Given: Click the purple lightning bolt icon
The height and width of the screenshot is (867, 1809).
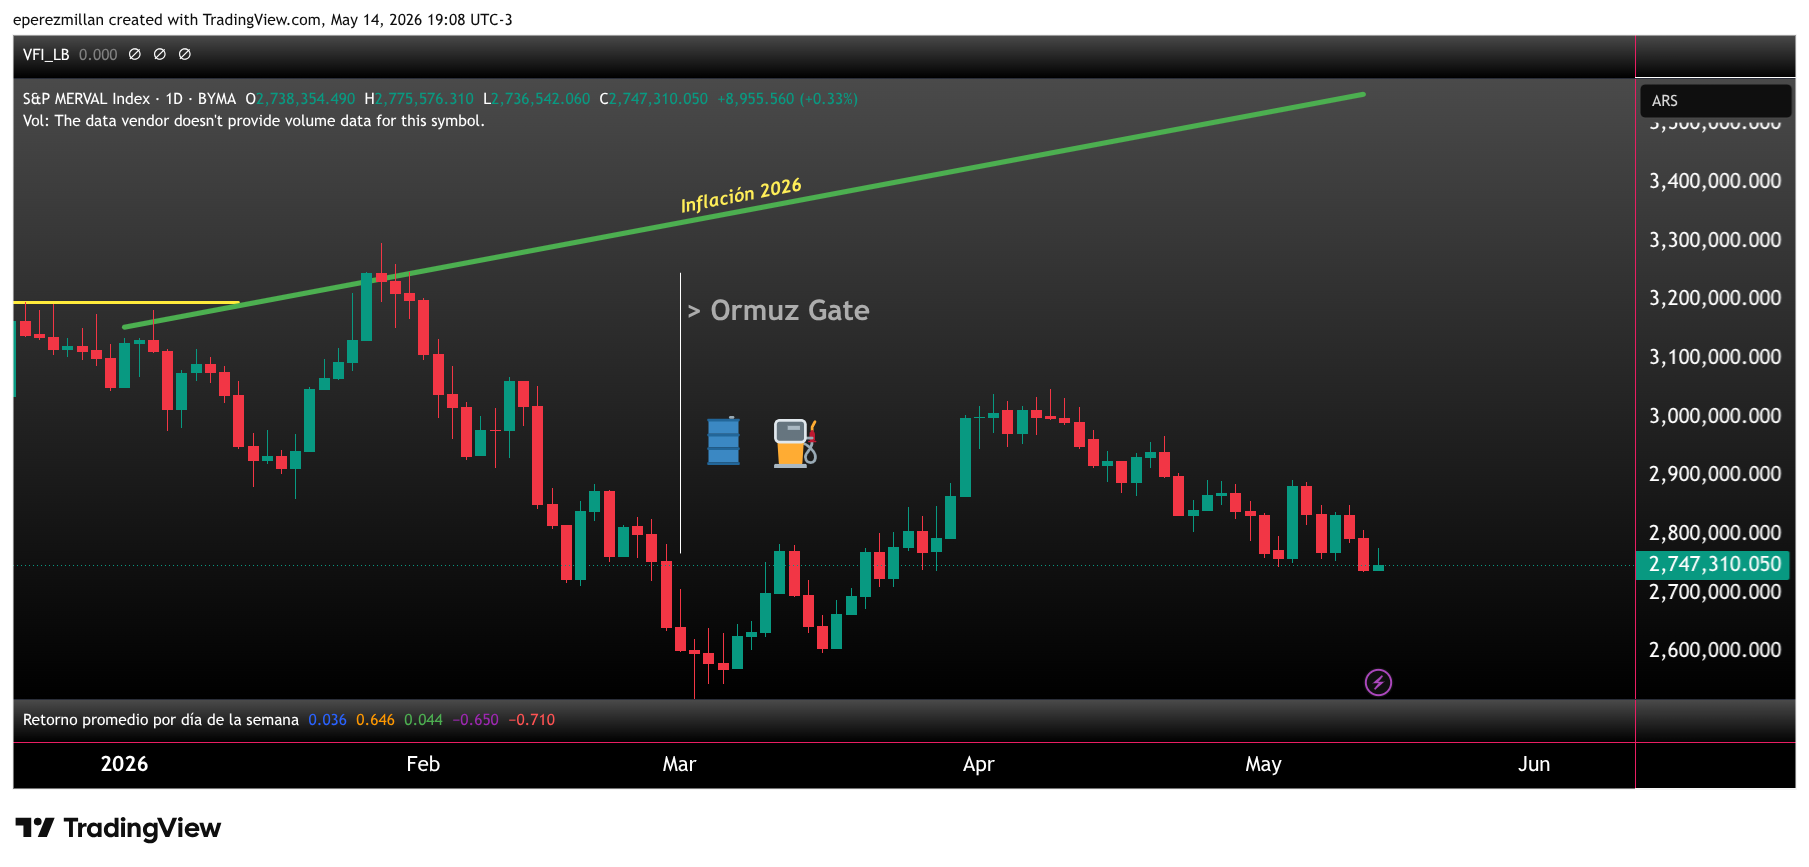Looking at the screenshot, I should [1378, 682].
